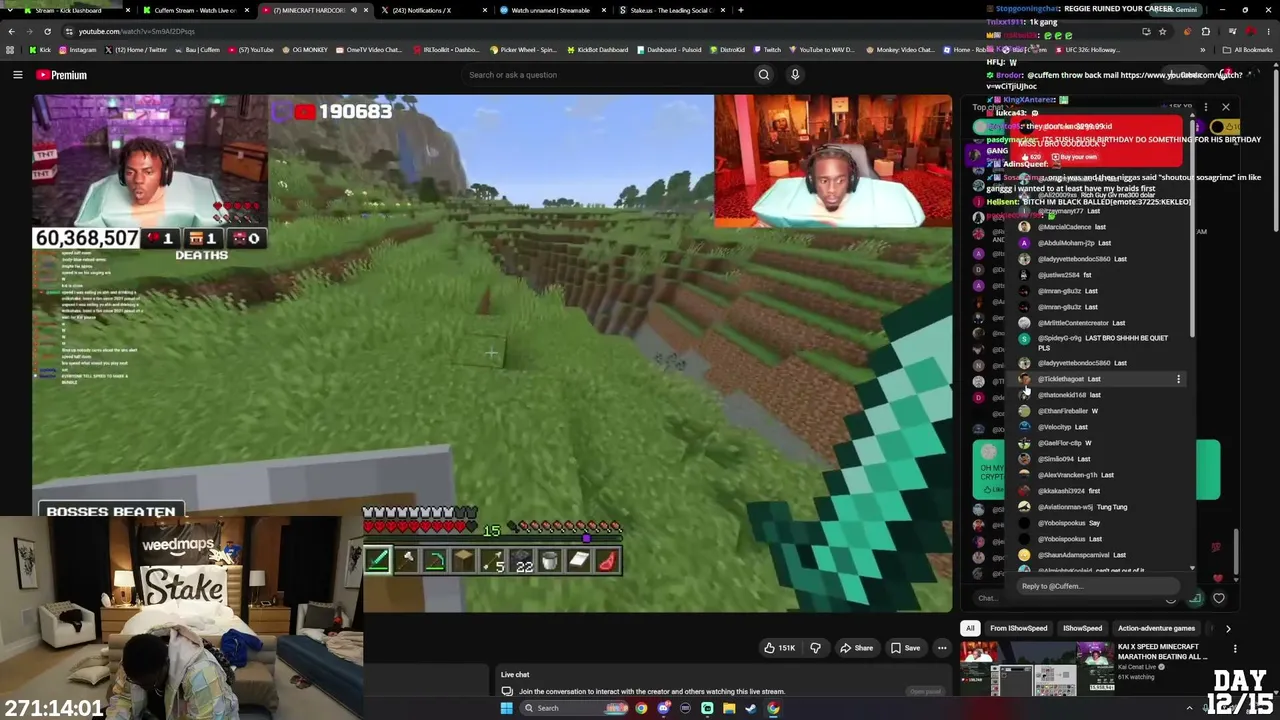The height and width of the screenshot is (720, 1280).
Task: Open File Explorer from the taskbar
Action: (x=729, y=708)
